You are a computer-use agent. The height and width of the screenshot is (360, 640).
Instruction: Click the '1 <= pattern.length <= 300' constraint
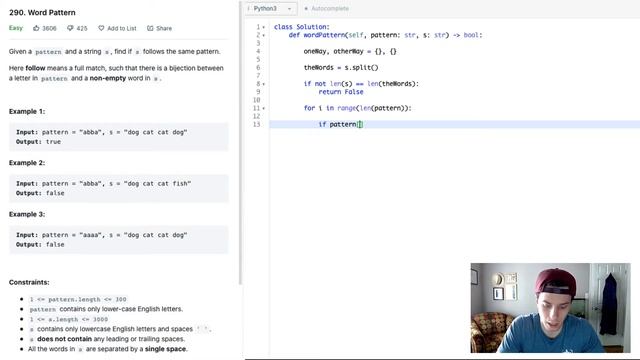pyautogui.click(x=78, y=299)
